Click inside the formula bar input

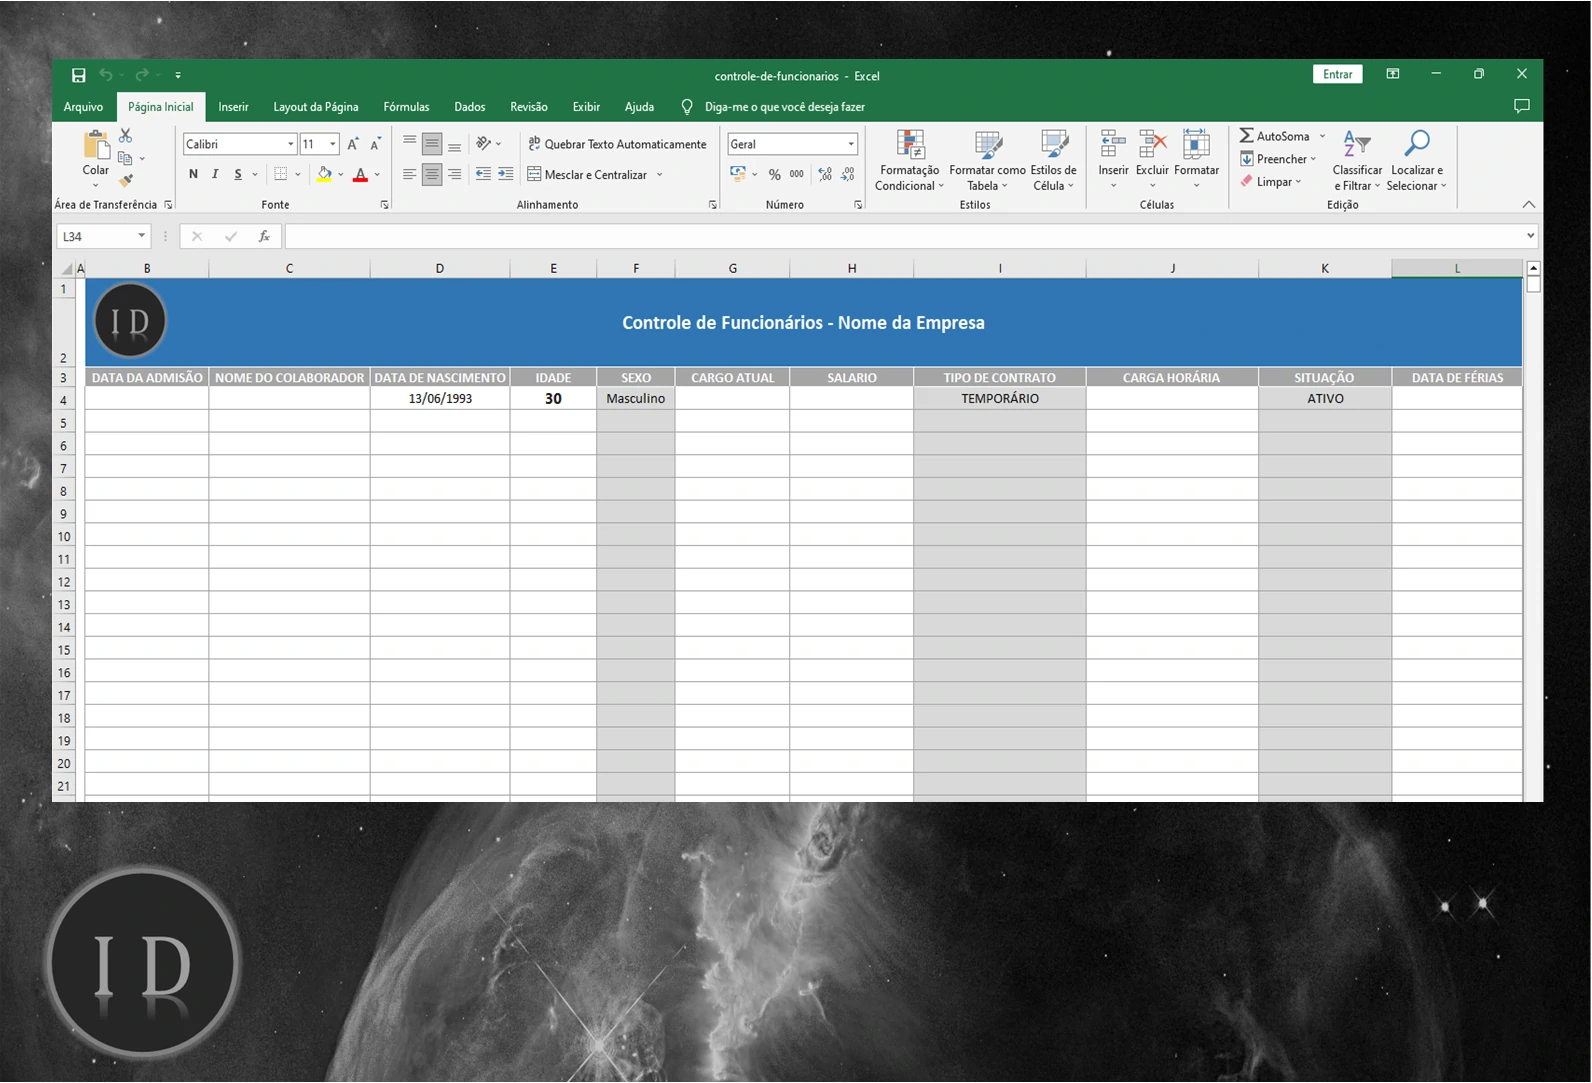[900, 237]
